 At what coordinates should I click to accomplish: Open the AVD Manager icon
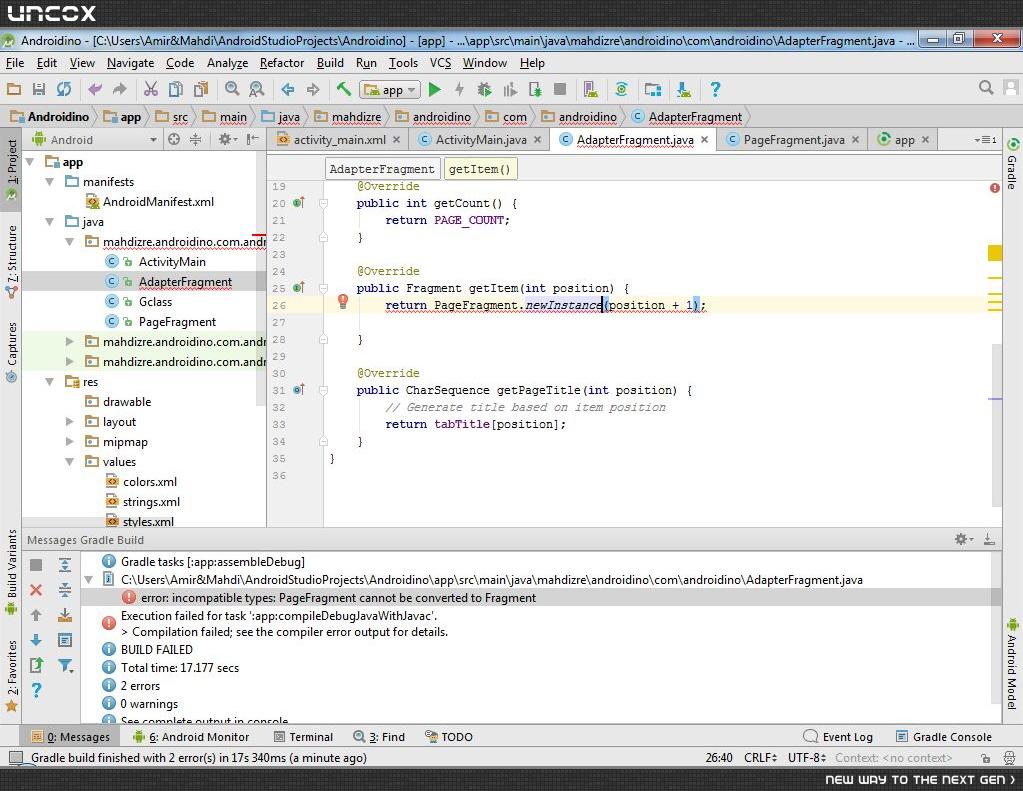[591, 89]
